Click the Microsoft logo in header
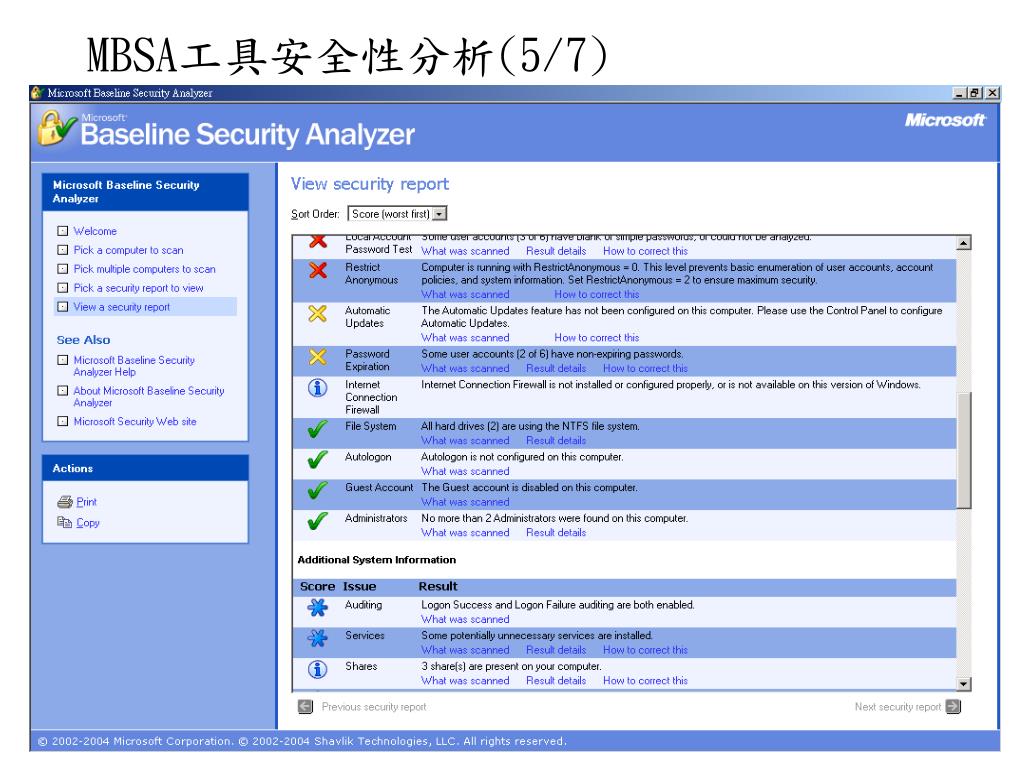 pos(945,120)
